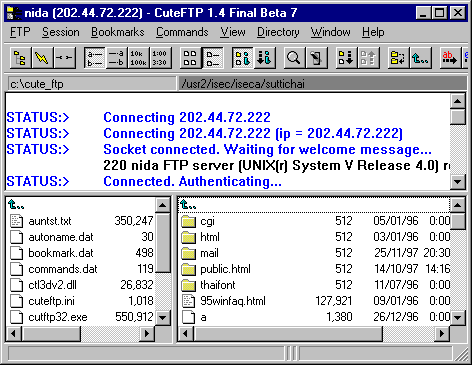
Task: Toggle sort by extension (—a —b) button
Action: 116,58
